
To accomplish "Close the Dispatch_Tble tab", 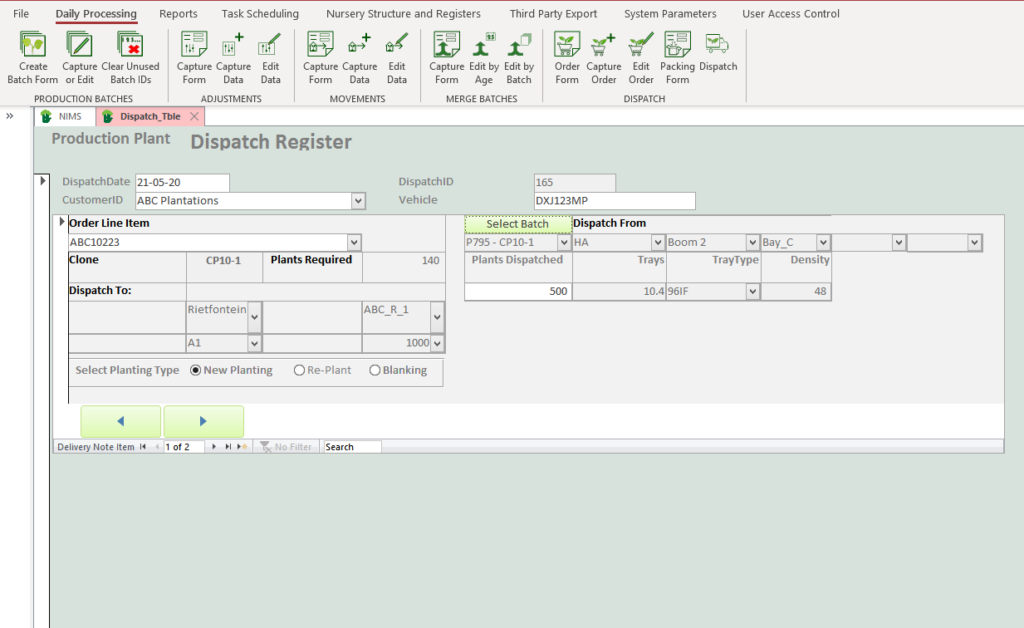I will tap(195, 116).
